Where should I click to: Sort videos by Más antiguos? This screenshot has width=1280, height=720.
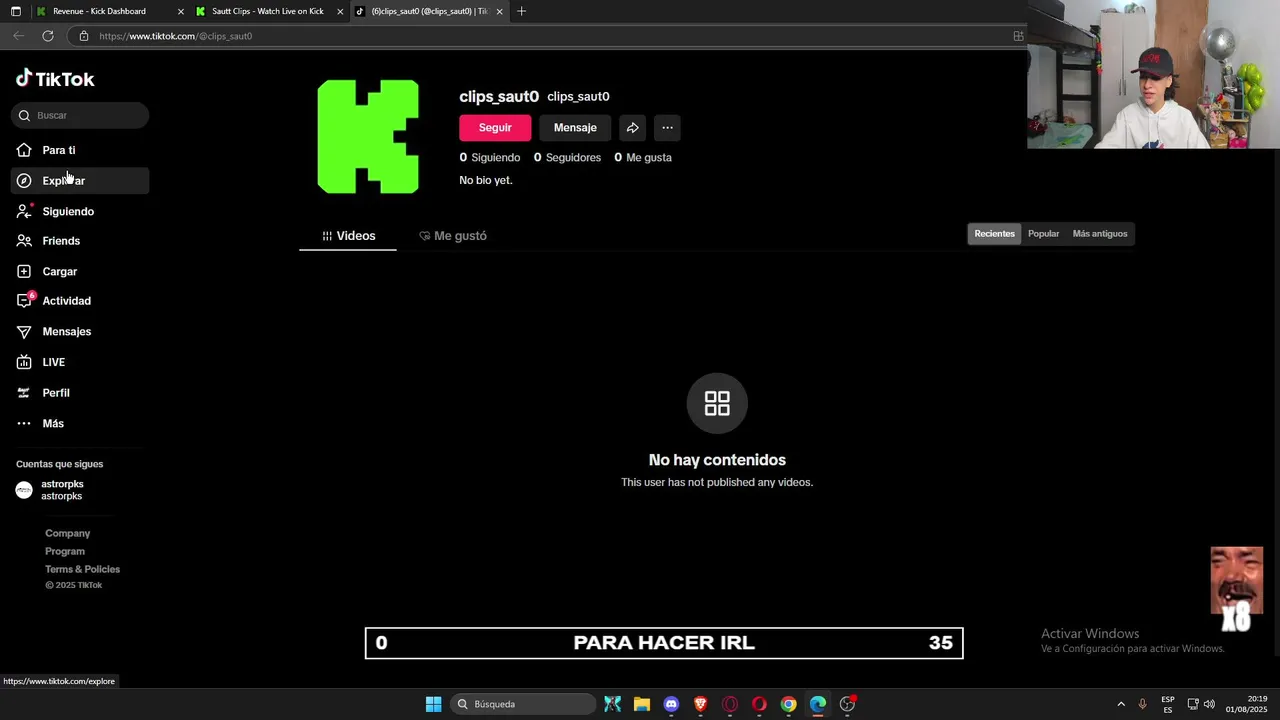[x=1100, y=234]
